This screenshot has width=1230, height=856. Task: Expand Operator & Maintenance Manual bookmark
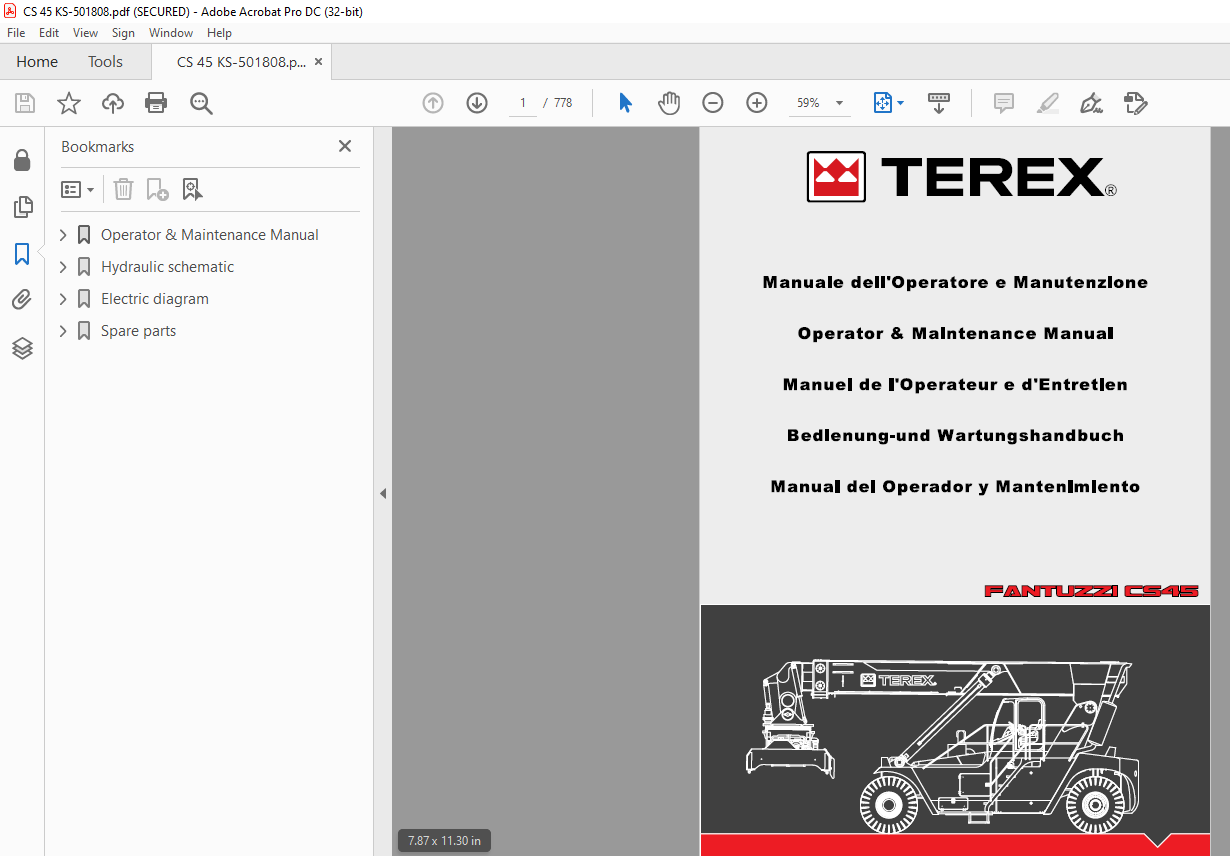pyautogui.click(x=63, y=235)
